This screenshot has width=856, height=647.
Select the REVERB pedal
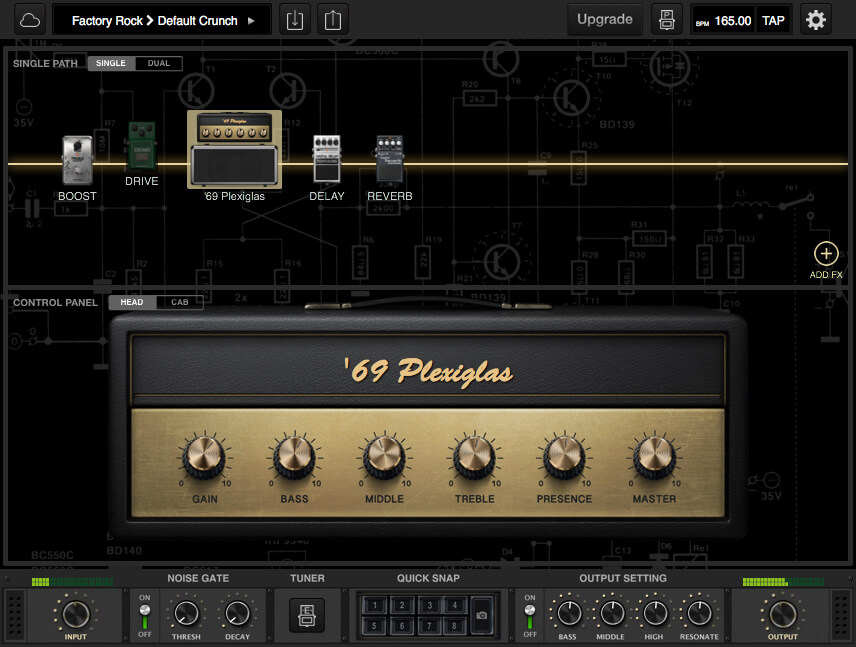390,159
